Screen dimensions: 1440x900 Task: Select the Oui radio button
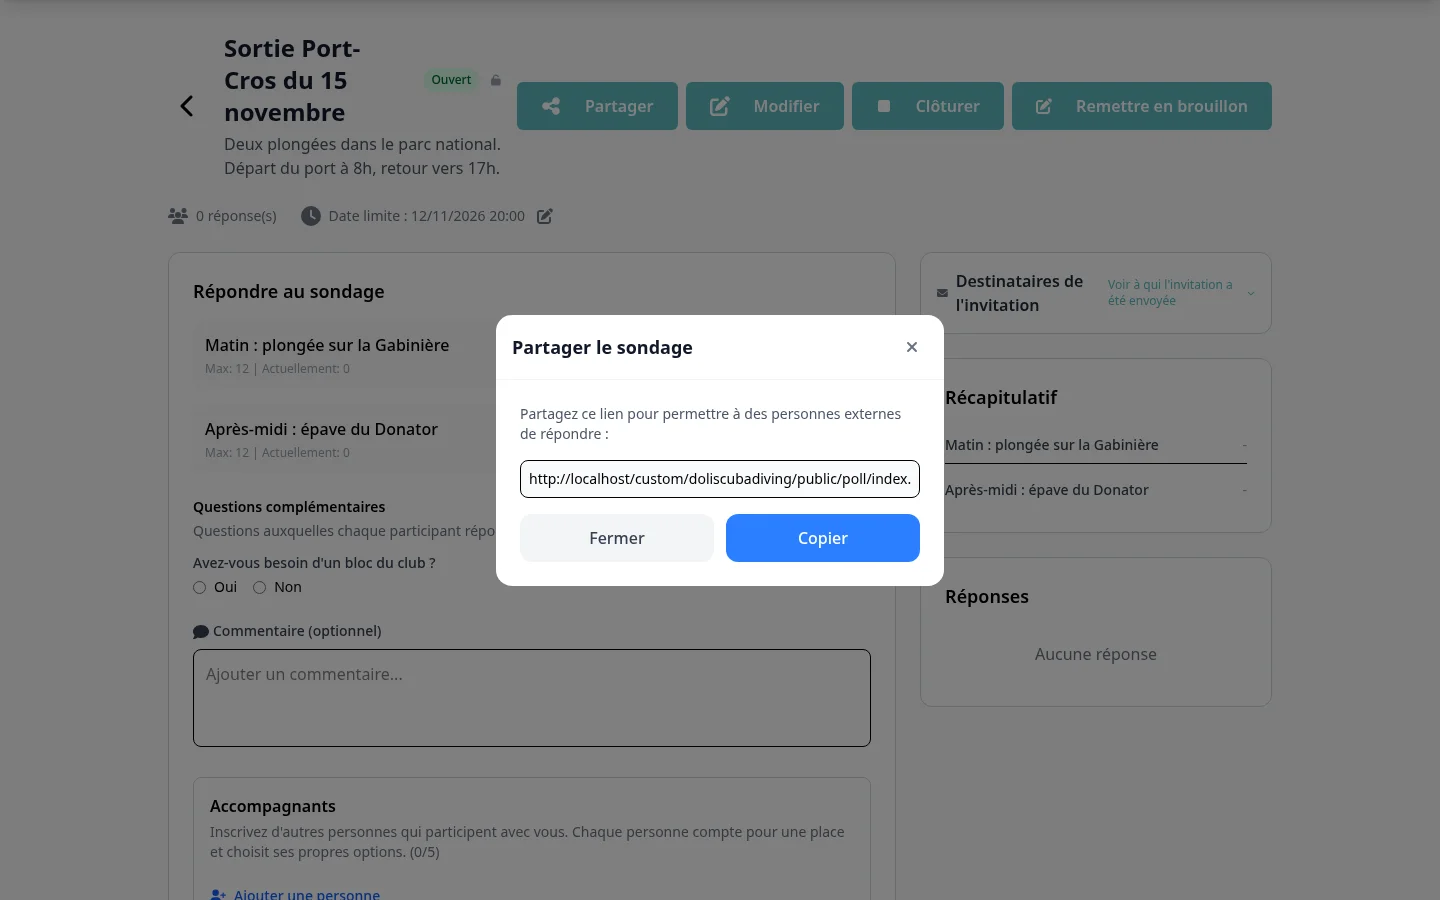pos(200,588)
